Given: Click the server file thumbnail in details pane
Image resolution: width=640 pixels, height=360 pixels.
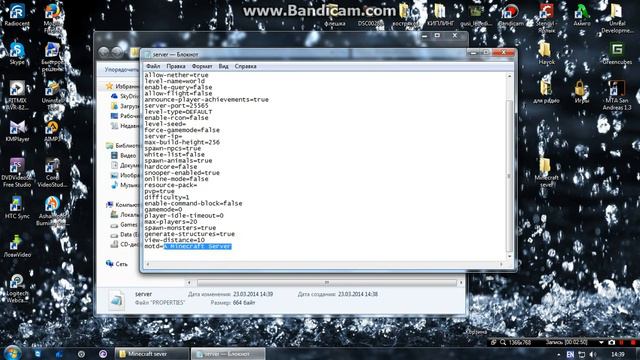Looking at the screenshot, I should [x=117, y=300].
